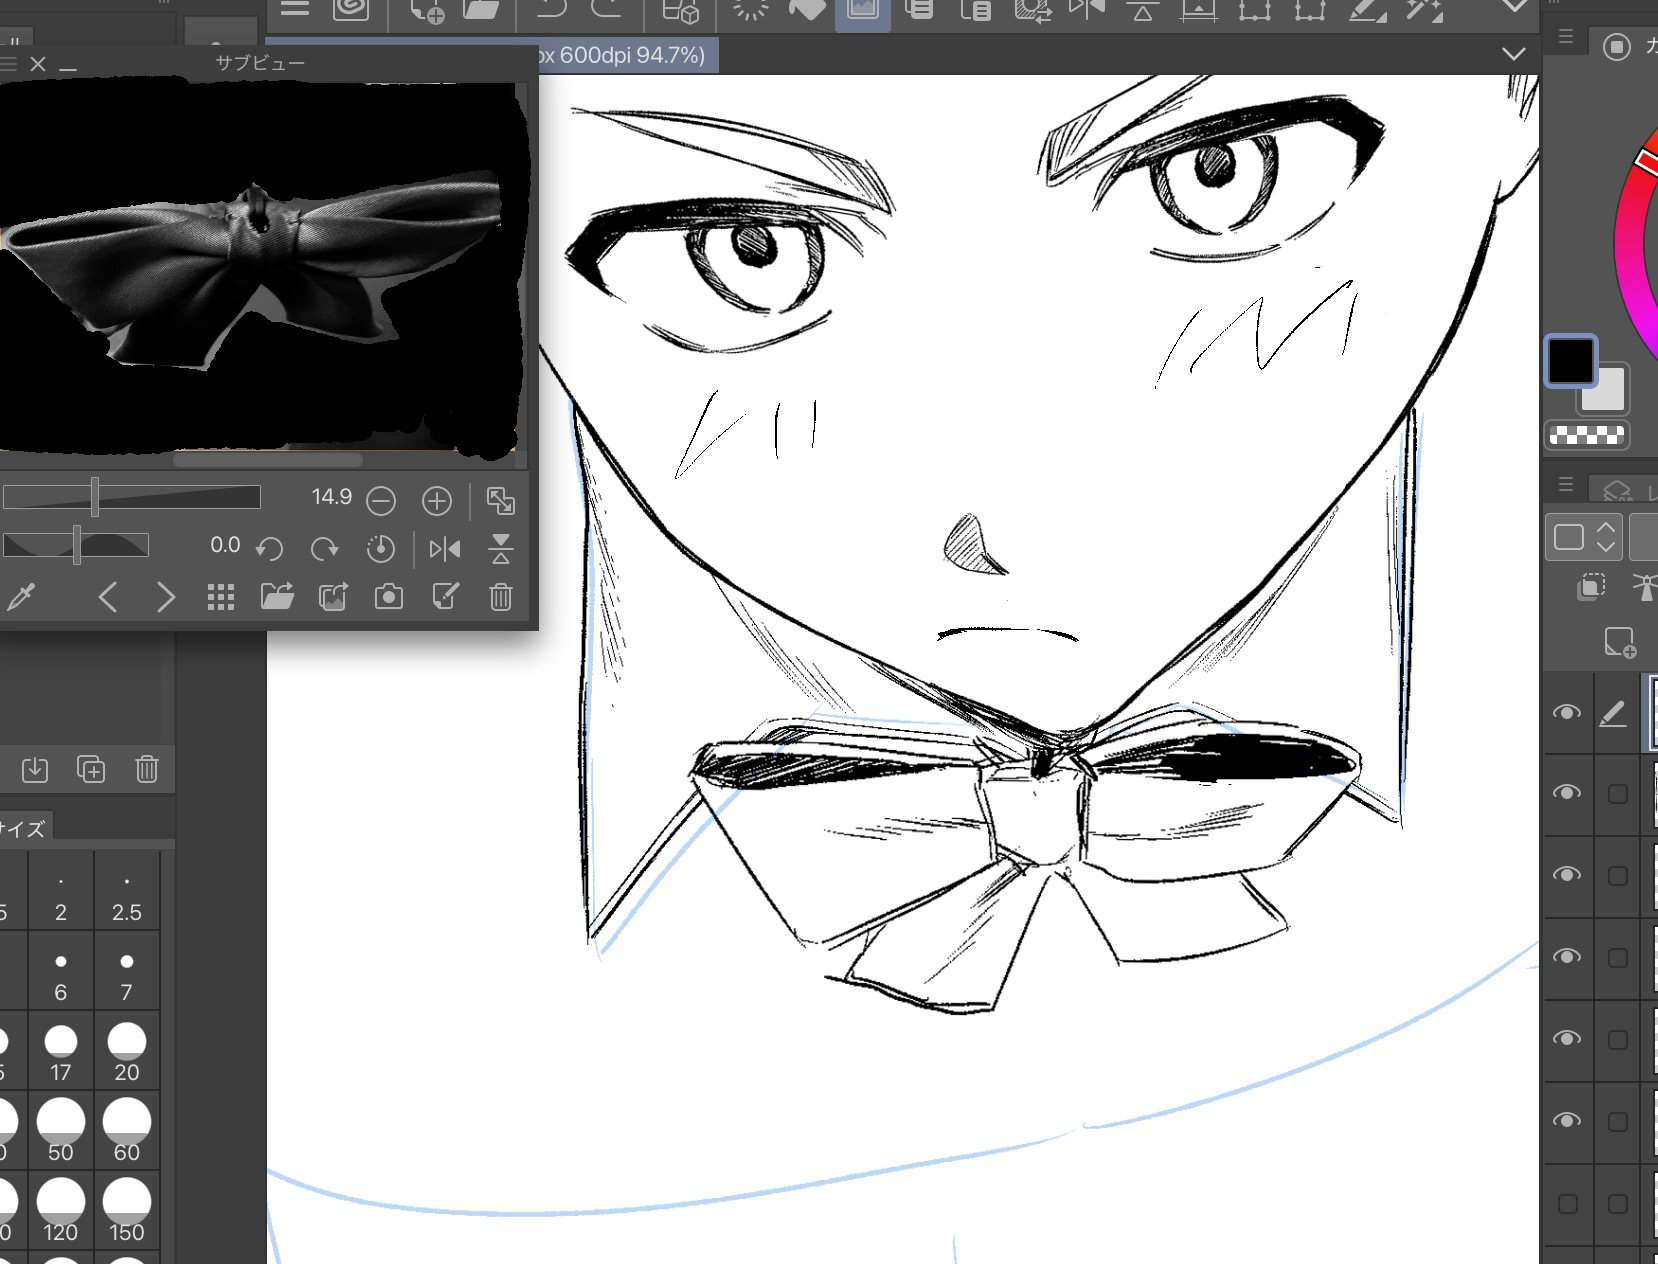Image resolution: width=1658 pixels, height=1264 pixels.
Task: Rotate the Sub View image left
Action: 269,549
